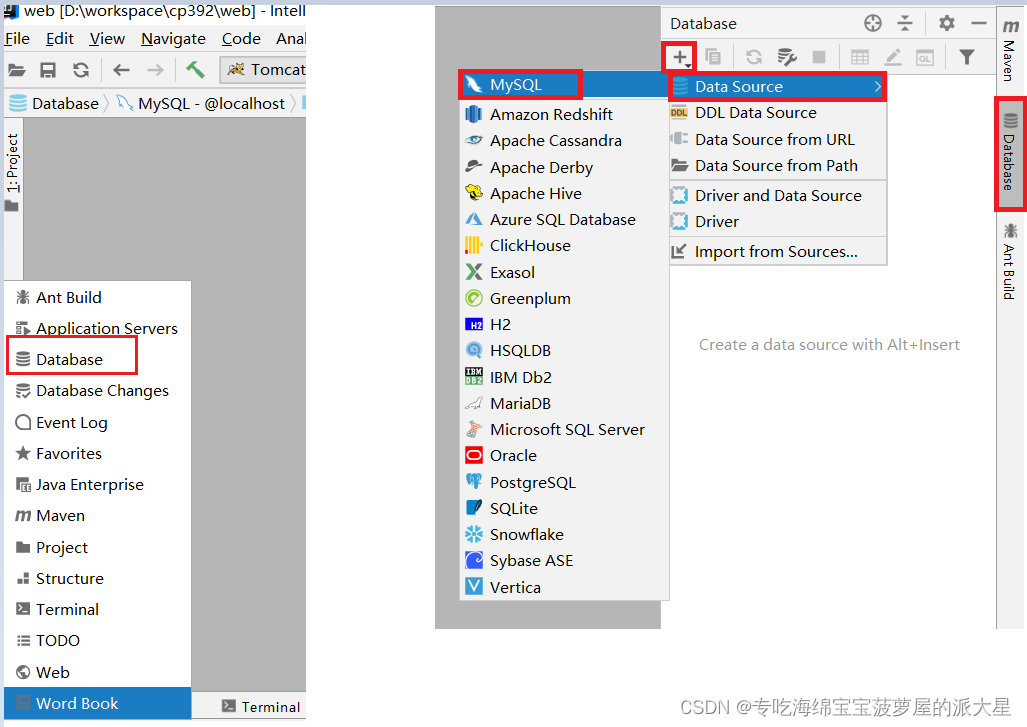This screenshot has width=1027, height=727.
Task: Click the collapse all icon in Database header
Action: pos(905,24)
